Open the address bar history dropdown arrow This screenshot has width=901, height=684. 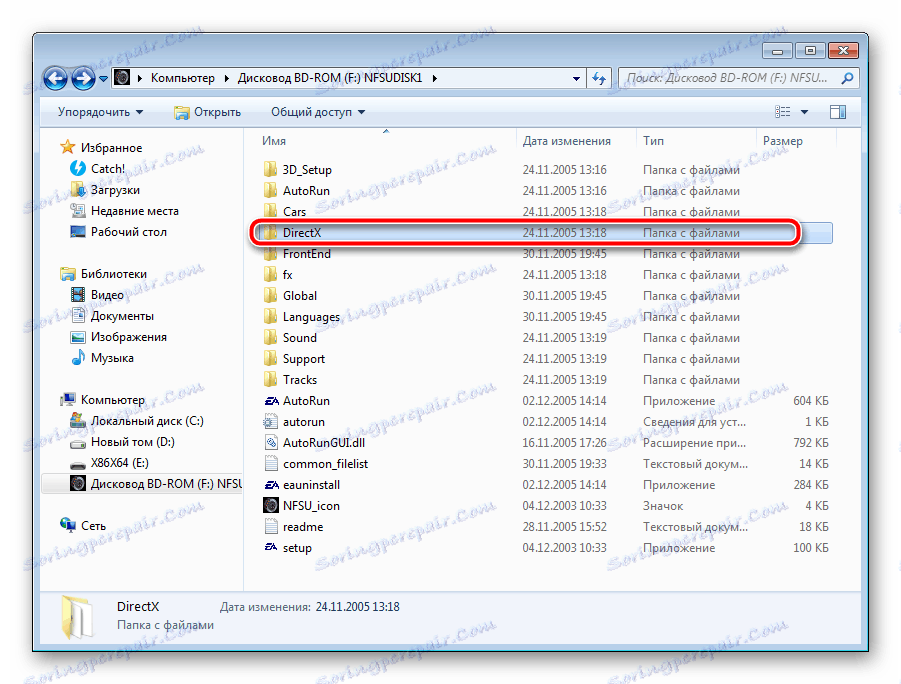click(x=576, y=79)
